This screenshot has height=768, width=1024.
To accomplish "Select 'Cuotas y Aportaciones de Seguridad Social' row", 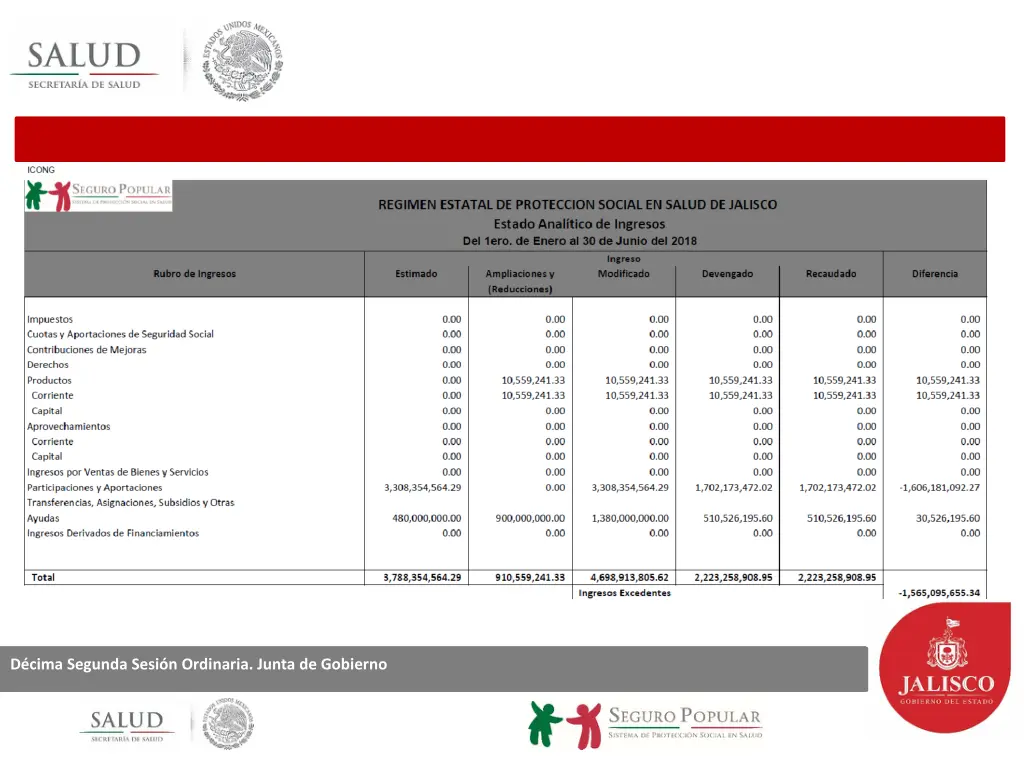I will 120,334.
